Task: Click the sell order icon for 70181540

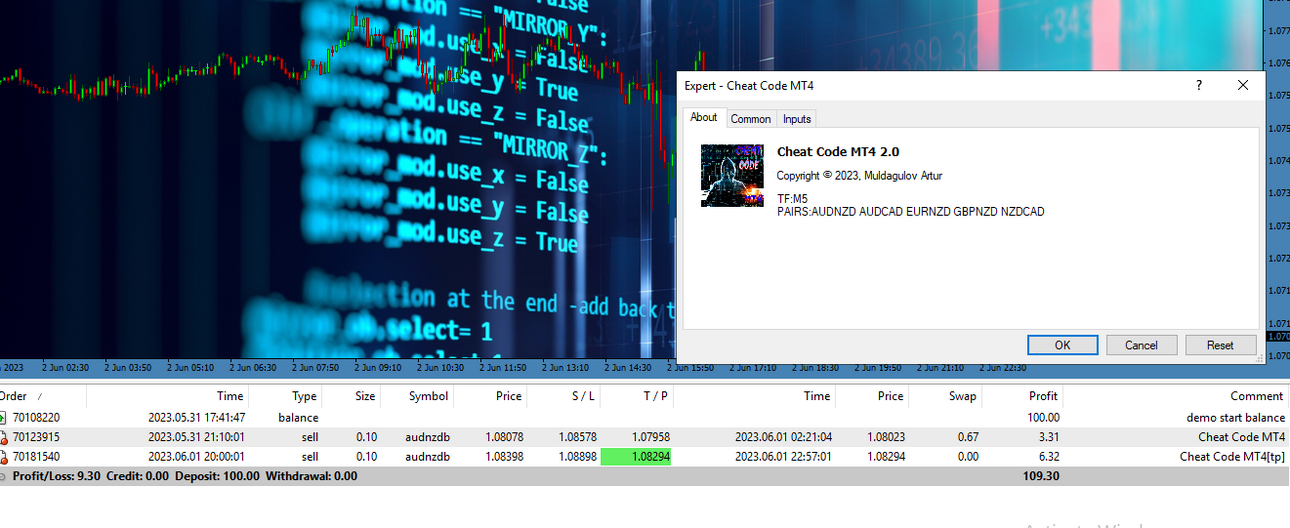Action: [3, 456]
